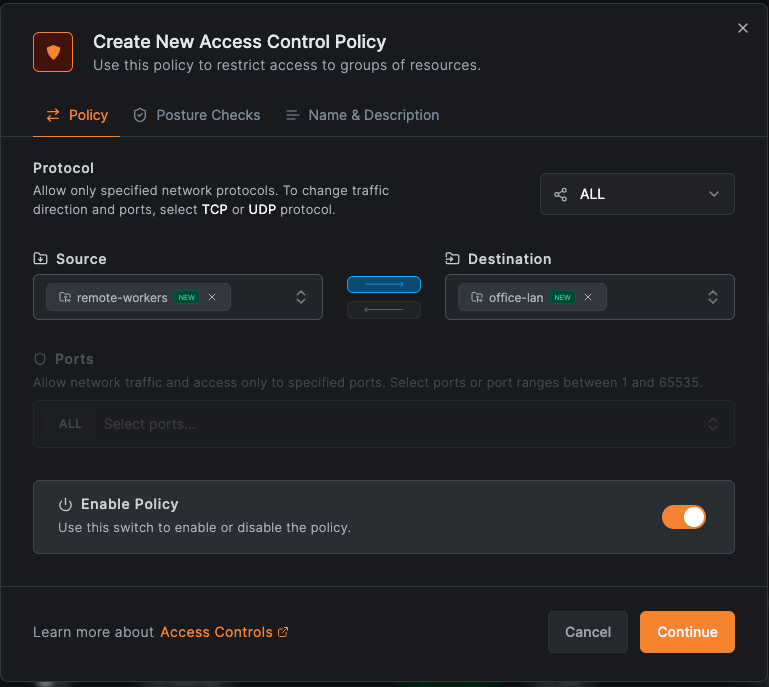The image size is (769, 687).
Task: Remove office-lan group with its X icon
Action: point(588,297)
